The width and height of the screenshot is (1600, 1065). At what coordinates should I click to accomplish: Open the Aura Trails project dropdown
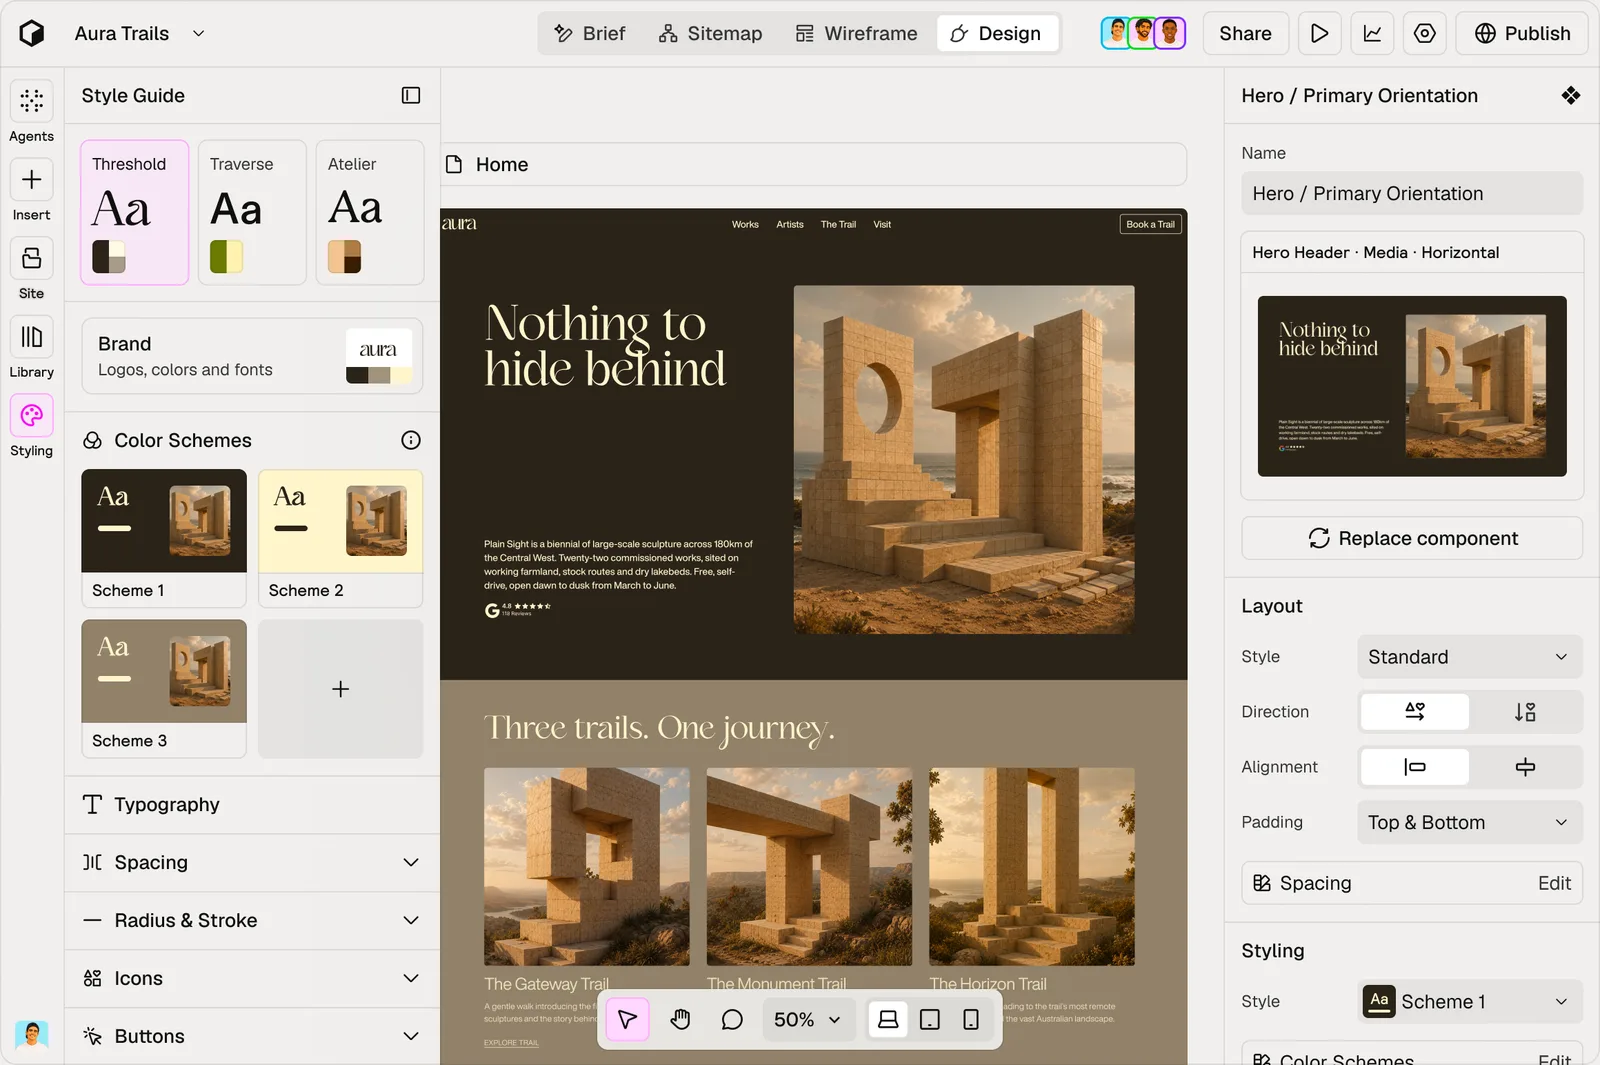click(140, 33)
